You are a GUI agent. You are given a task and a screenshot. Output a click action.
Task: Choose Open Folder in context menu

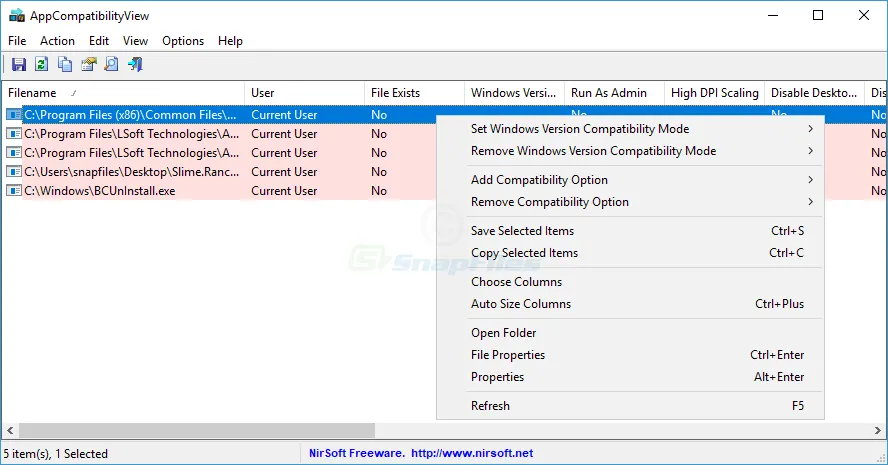click(630, 333)
